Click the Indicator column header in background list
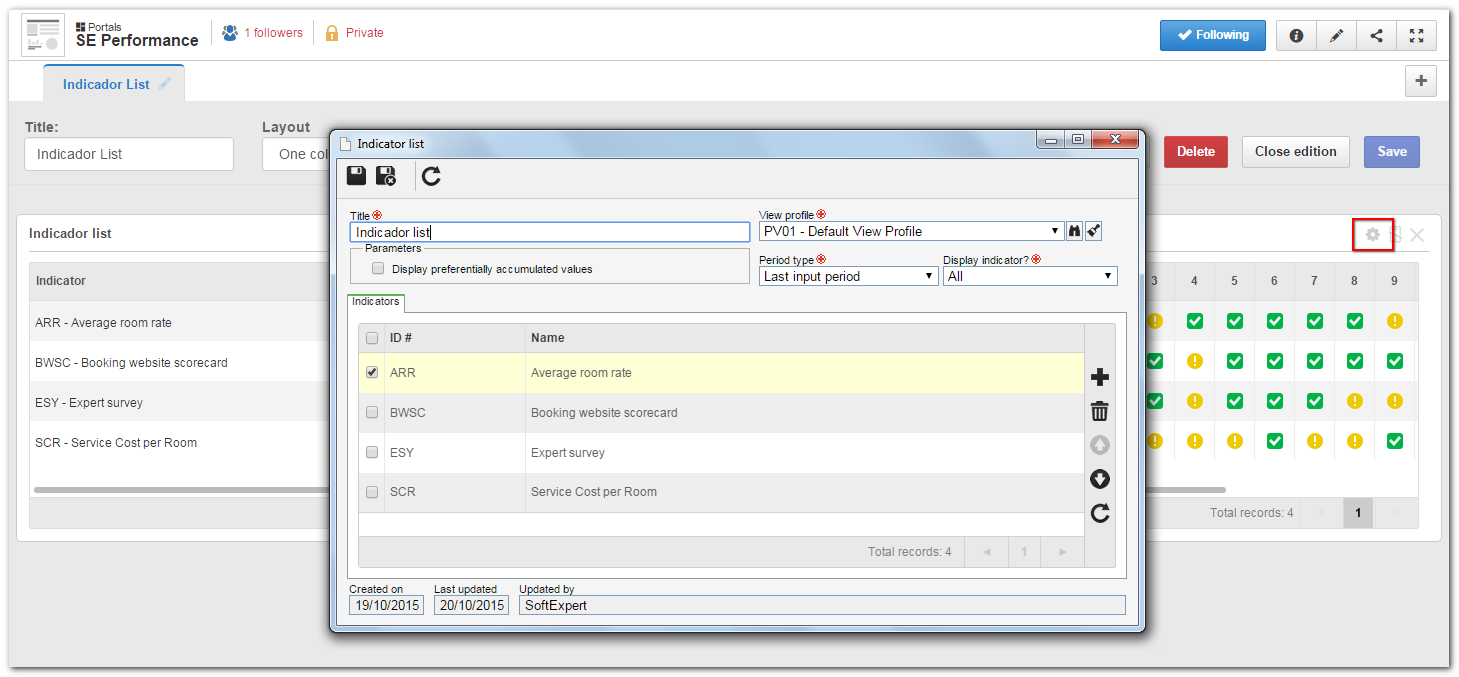1459x677 pixels. click(180, 281)
